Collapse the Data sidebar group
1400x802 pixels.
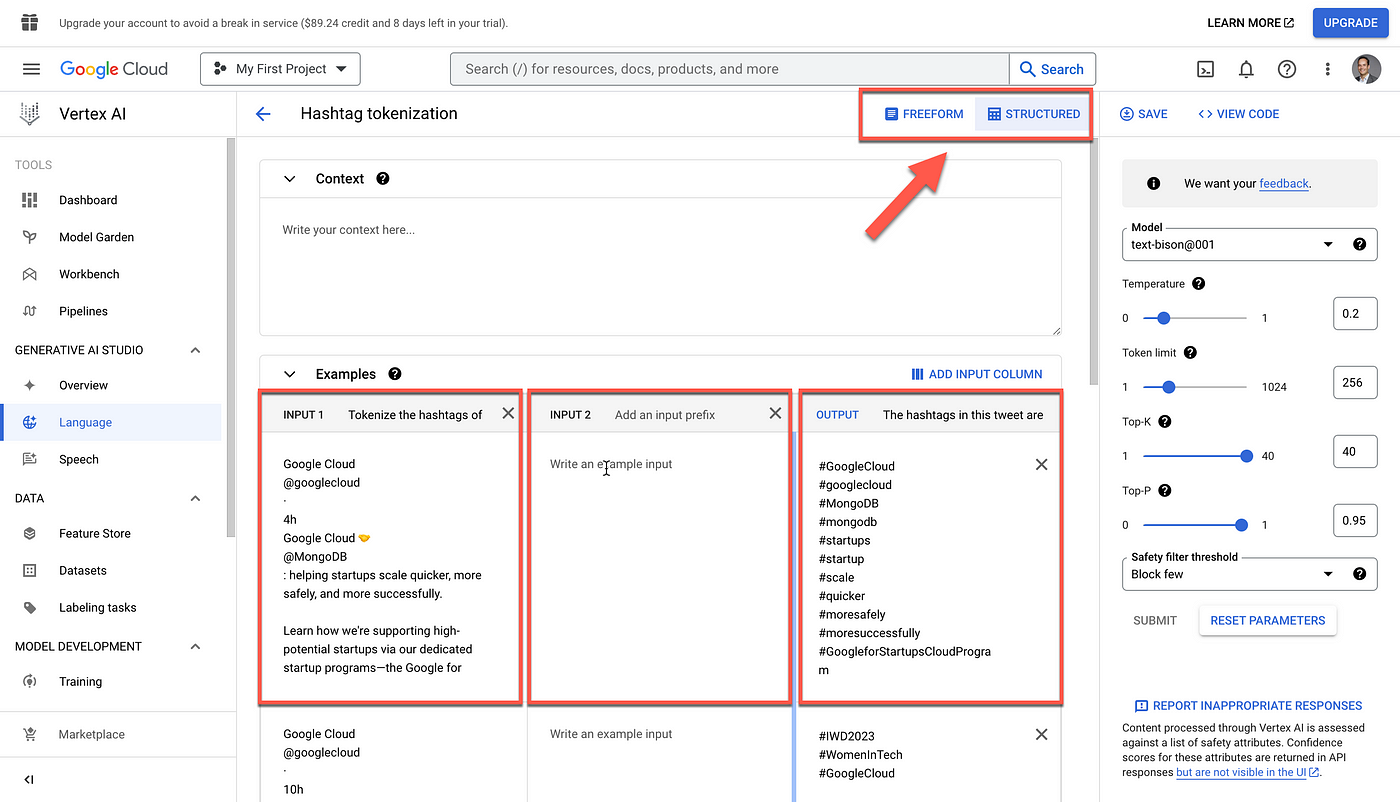click(195, 498)
